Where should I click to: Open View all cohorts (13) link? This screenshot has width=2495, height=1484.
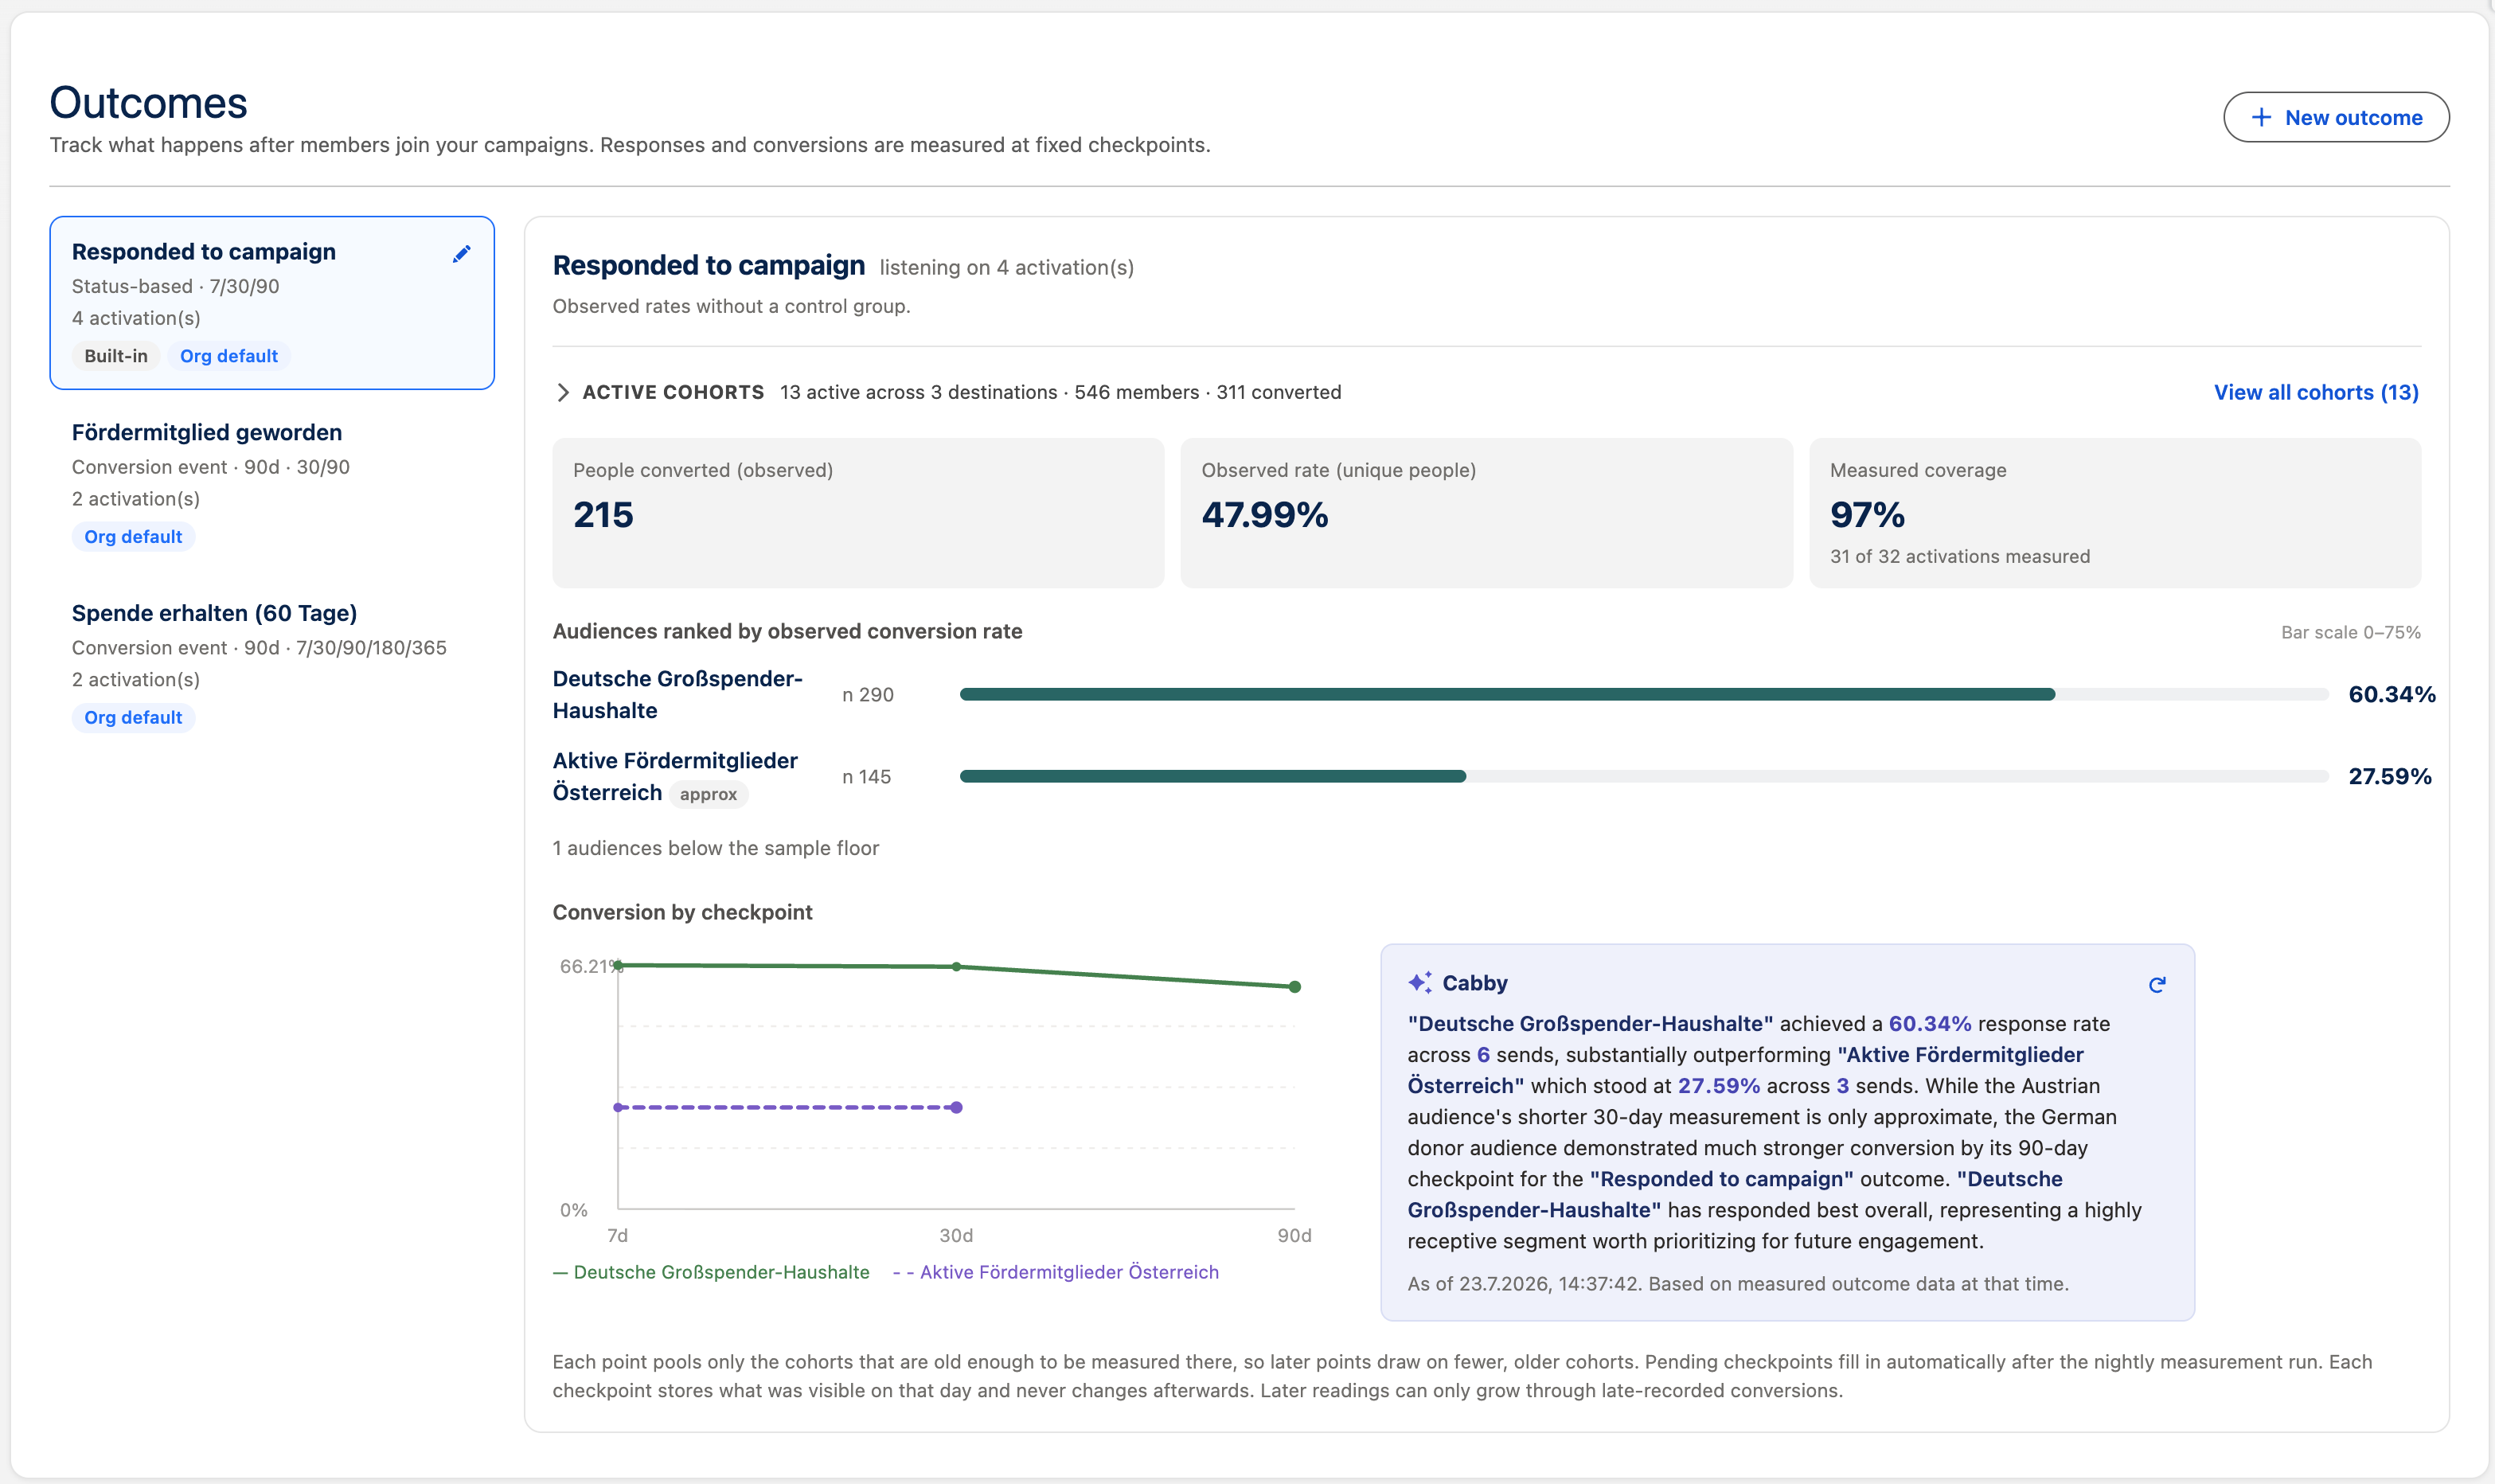pyautogui.click(x=2316, y=392)
